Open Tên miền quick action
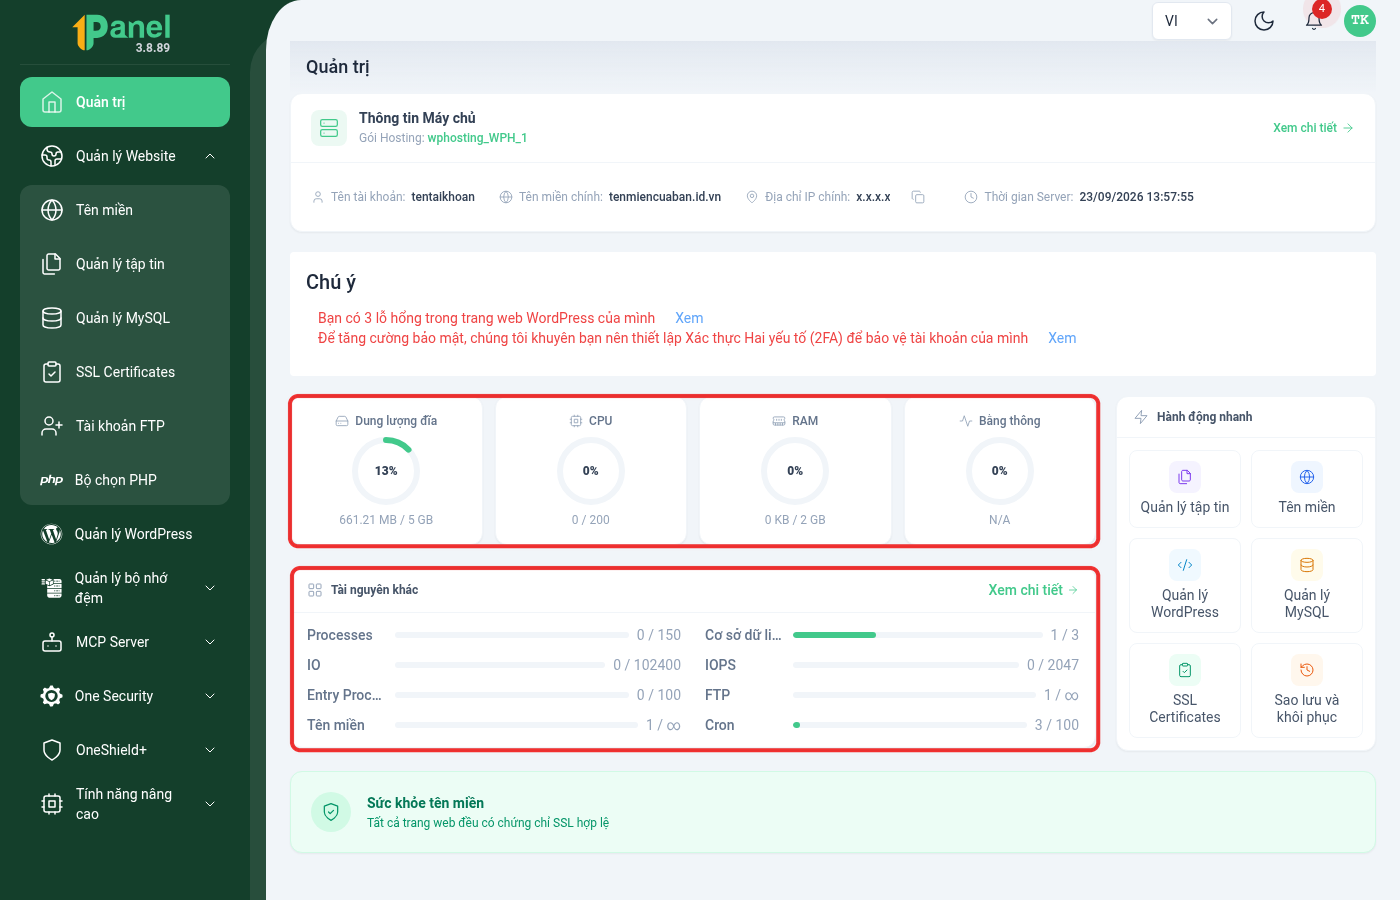The width and height of the screenshot is (1400, 900). 1307,489
